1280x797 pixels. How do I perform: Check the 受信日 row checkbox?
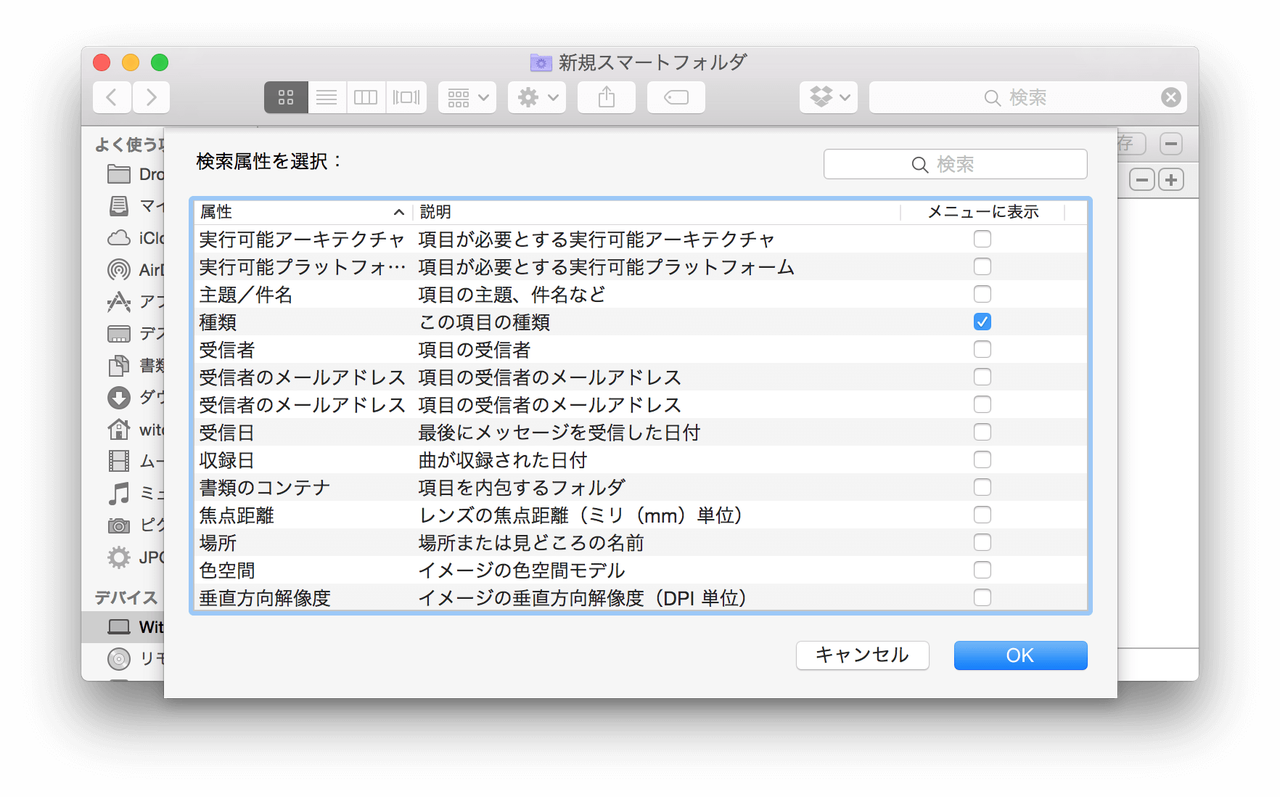982,432
